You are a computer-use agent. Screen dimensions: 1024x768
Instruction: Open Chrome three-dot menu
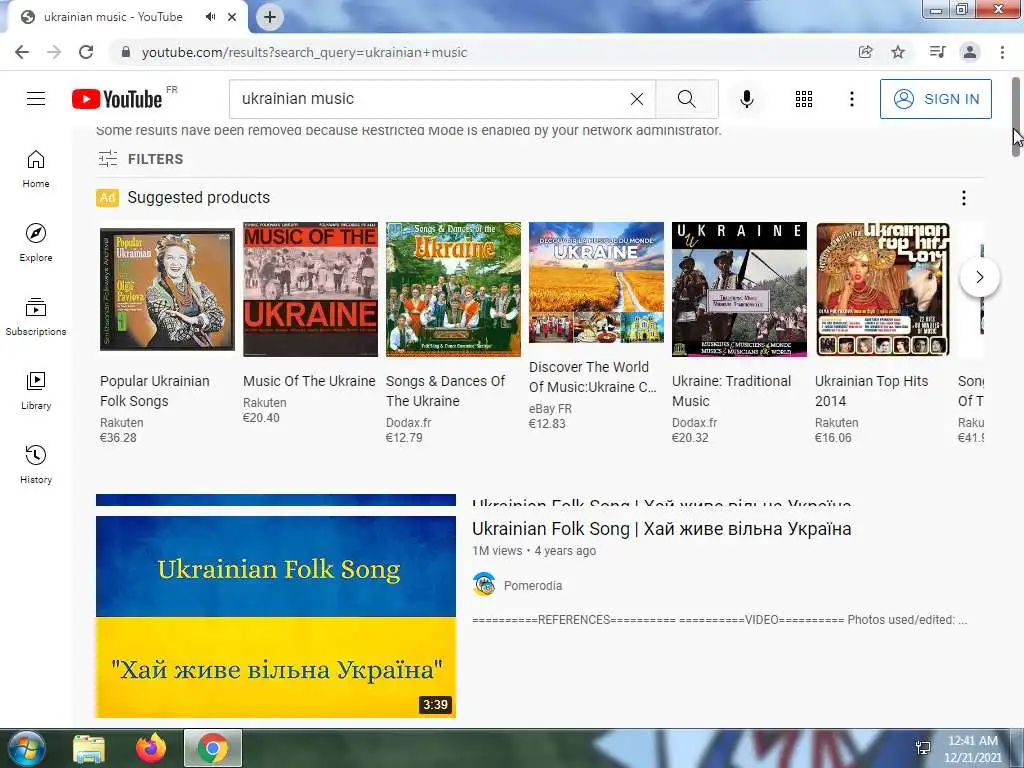point(1002,52)
